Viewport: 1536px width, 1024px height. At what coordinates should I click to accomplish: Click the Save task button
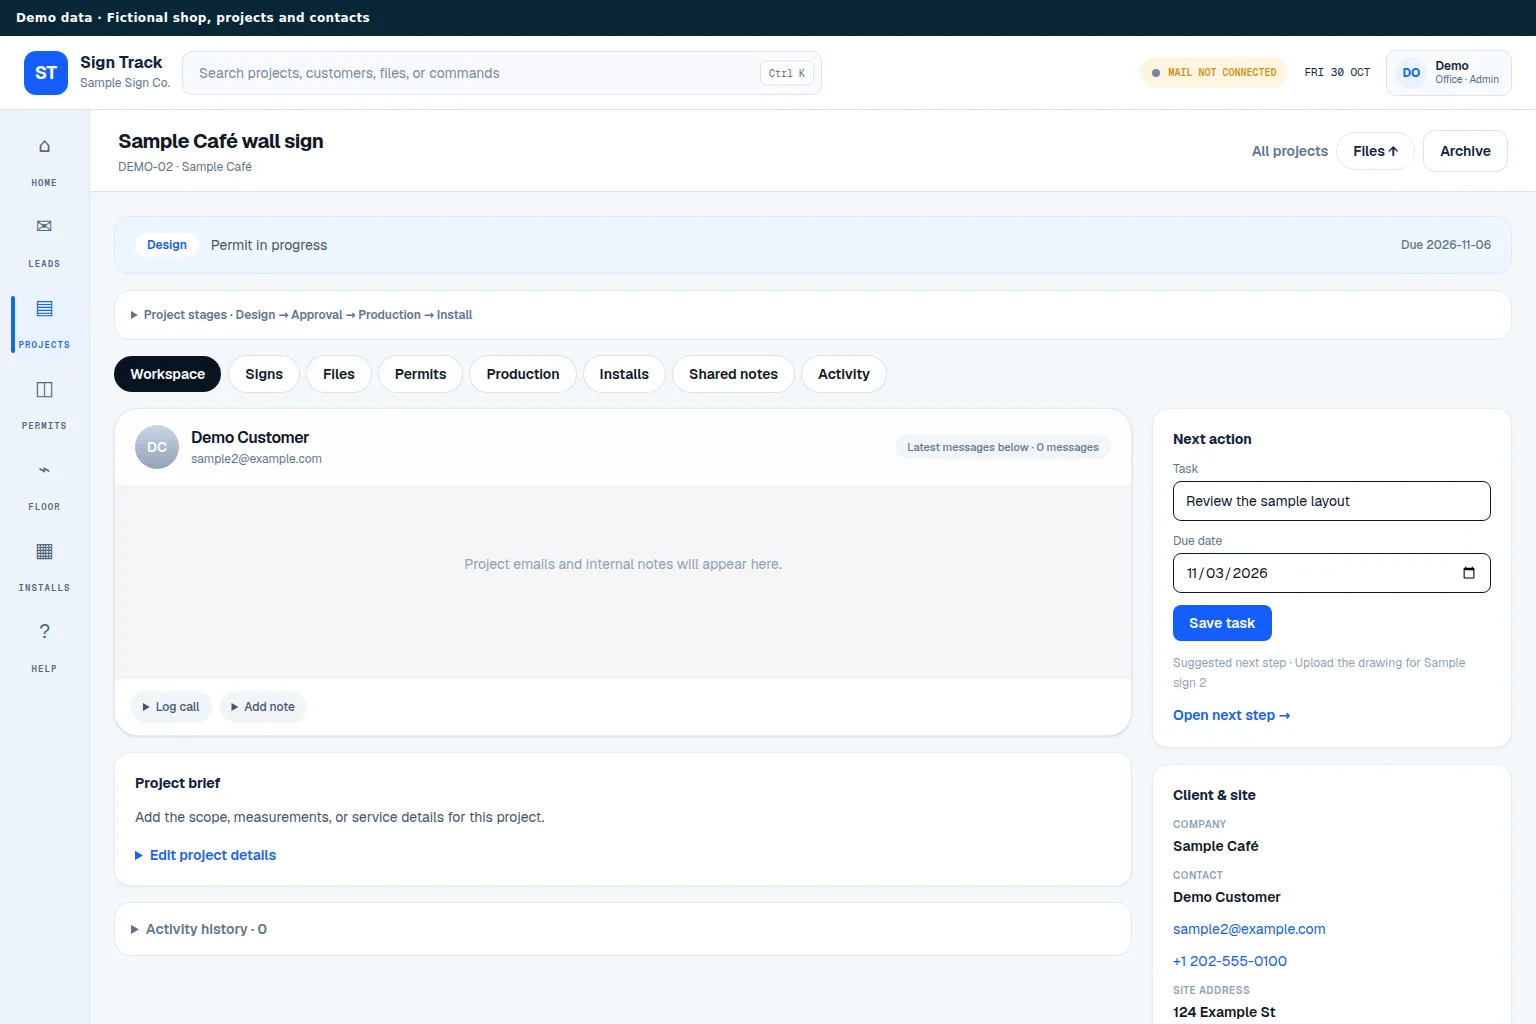coord(1222,623)
